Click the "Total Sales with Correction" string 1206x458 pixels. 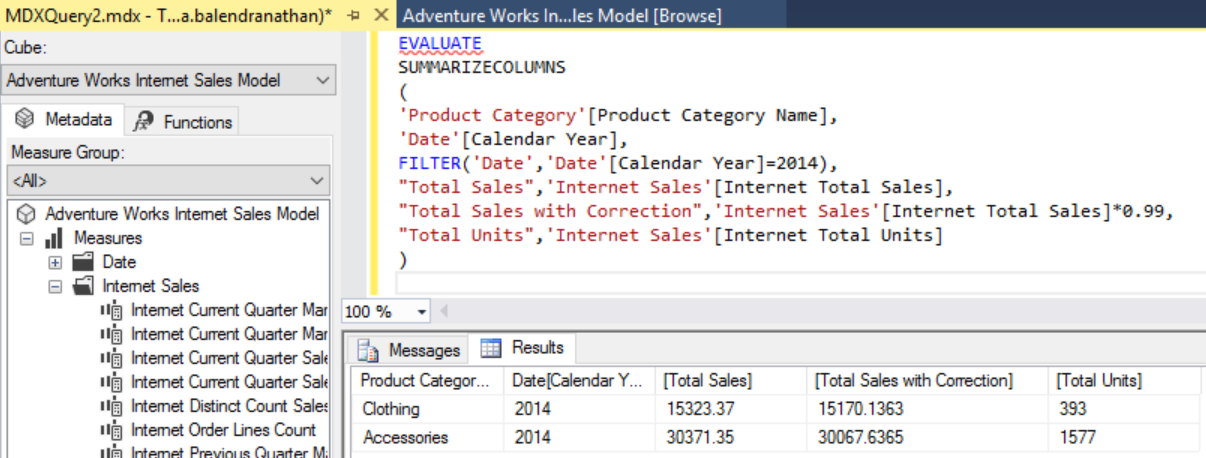pyautogui.click(x=550, y=211)
